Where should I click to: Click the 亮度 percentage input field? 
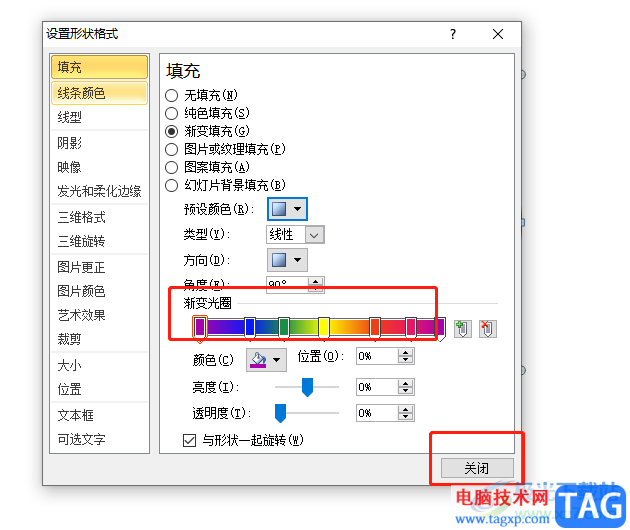click(x=377, y=387)
